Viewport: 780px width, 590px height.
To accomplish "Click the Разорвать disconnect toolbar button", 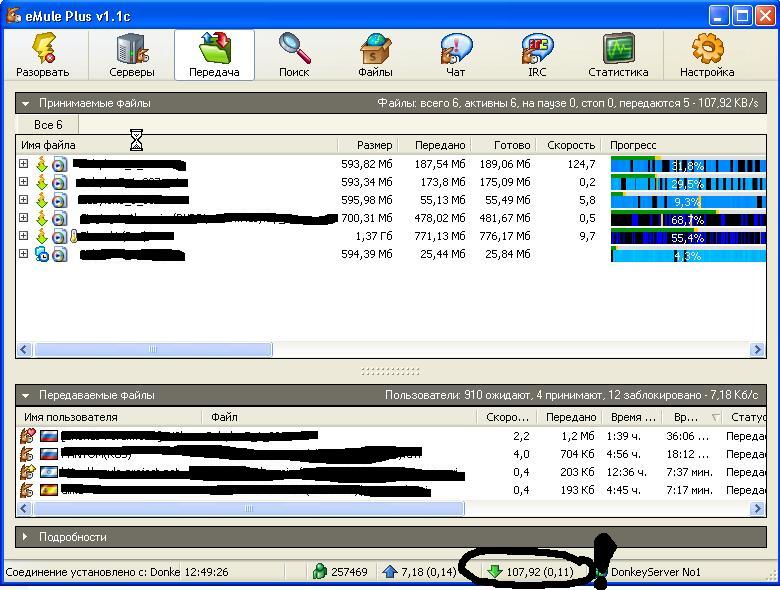I will pyautogui.click(x=43, y=55).
